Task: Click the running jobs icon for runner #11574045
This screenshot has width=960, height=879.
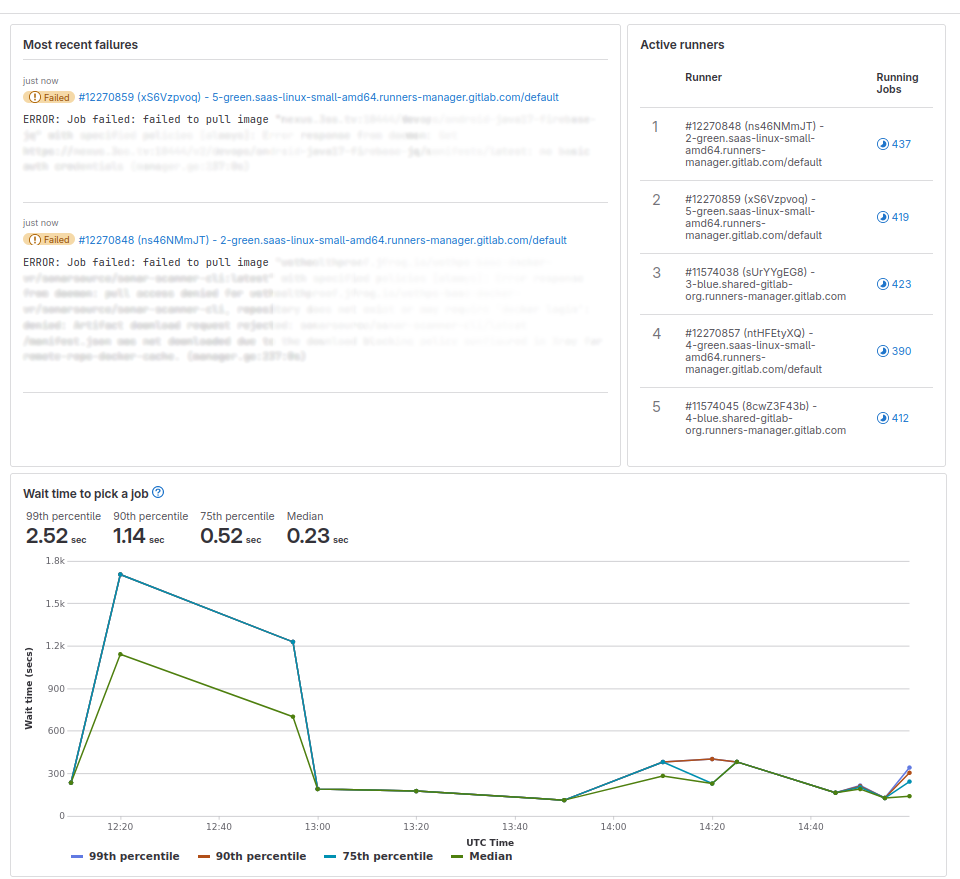Action: pos(882,418)
